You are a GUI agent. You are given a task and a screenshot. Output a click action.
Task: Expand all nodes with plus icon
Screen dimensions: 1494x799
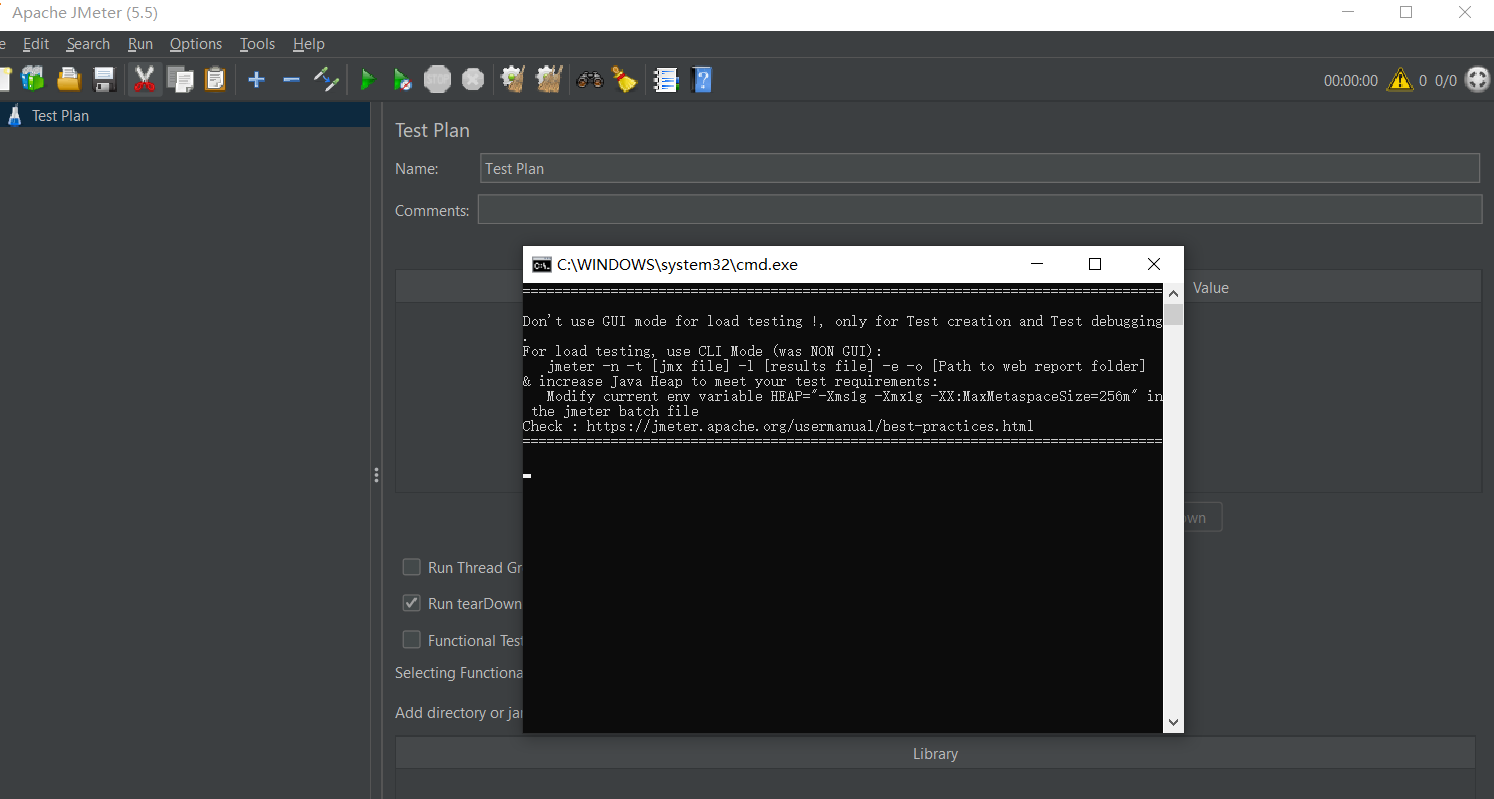[x=256, y=79]
